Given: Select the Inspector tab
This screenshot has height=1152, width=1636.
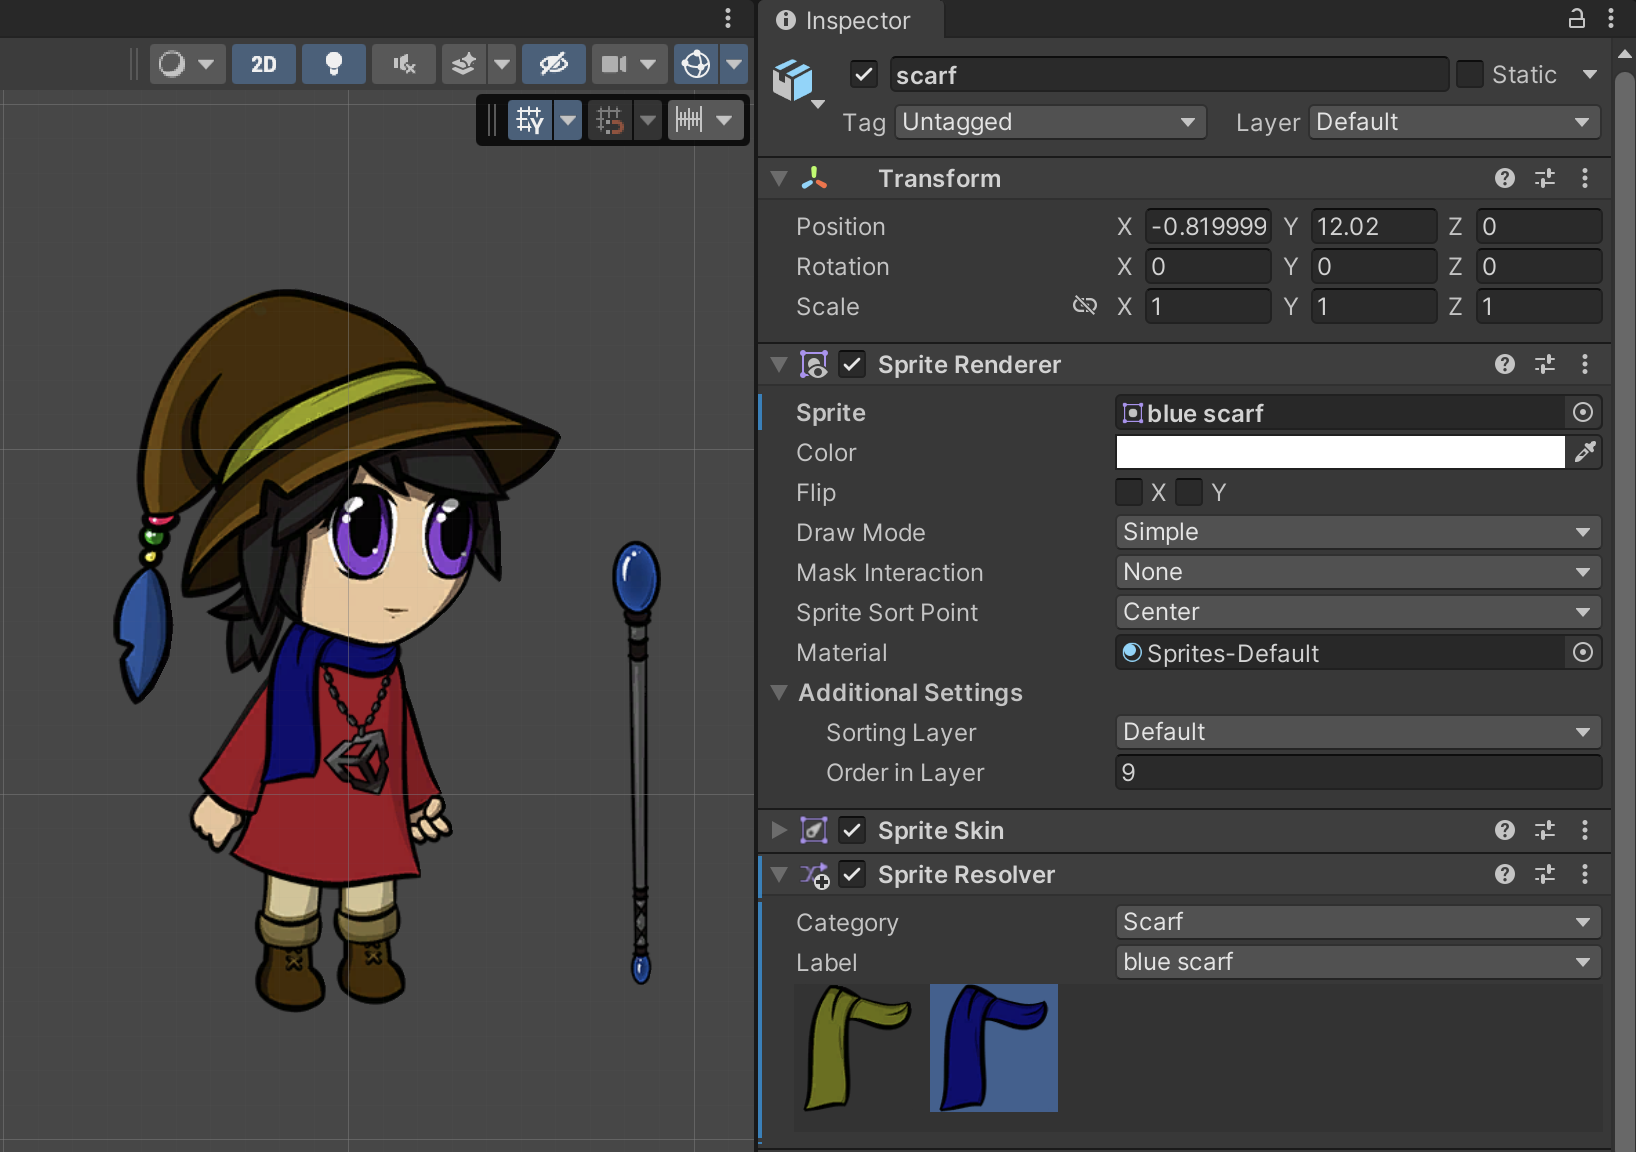Looking at the screenshot, I should [x=846, y=20].
